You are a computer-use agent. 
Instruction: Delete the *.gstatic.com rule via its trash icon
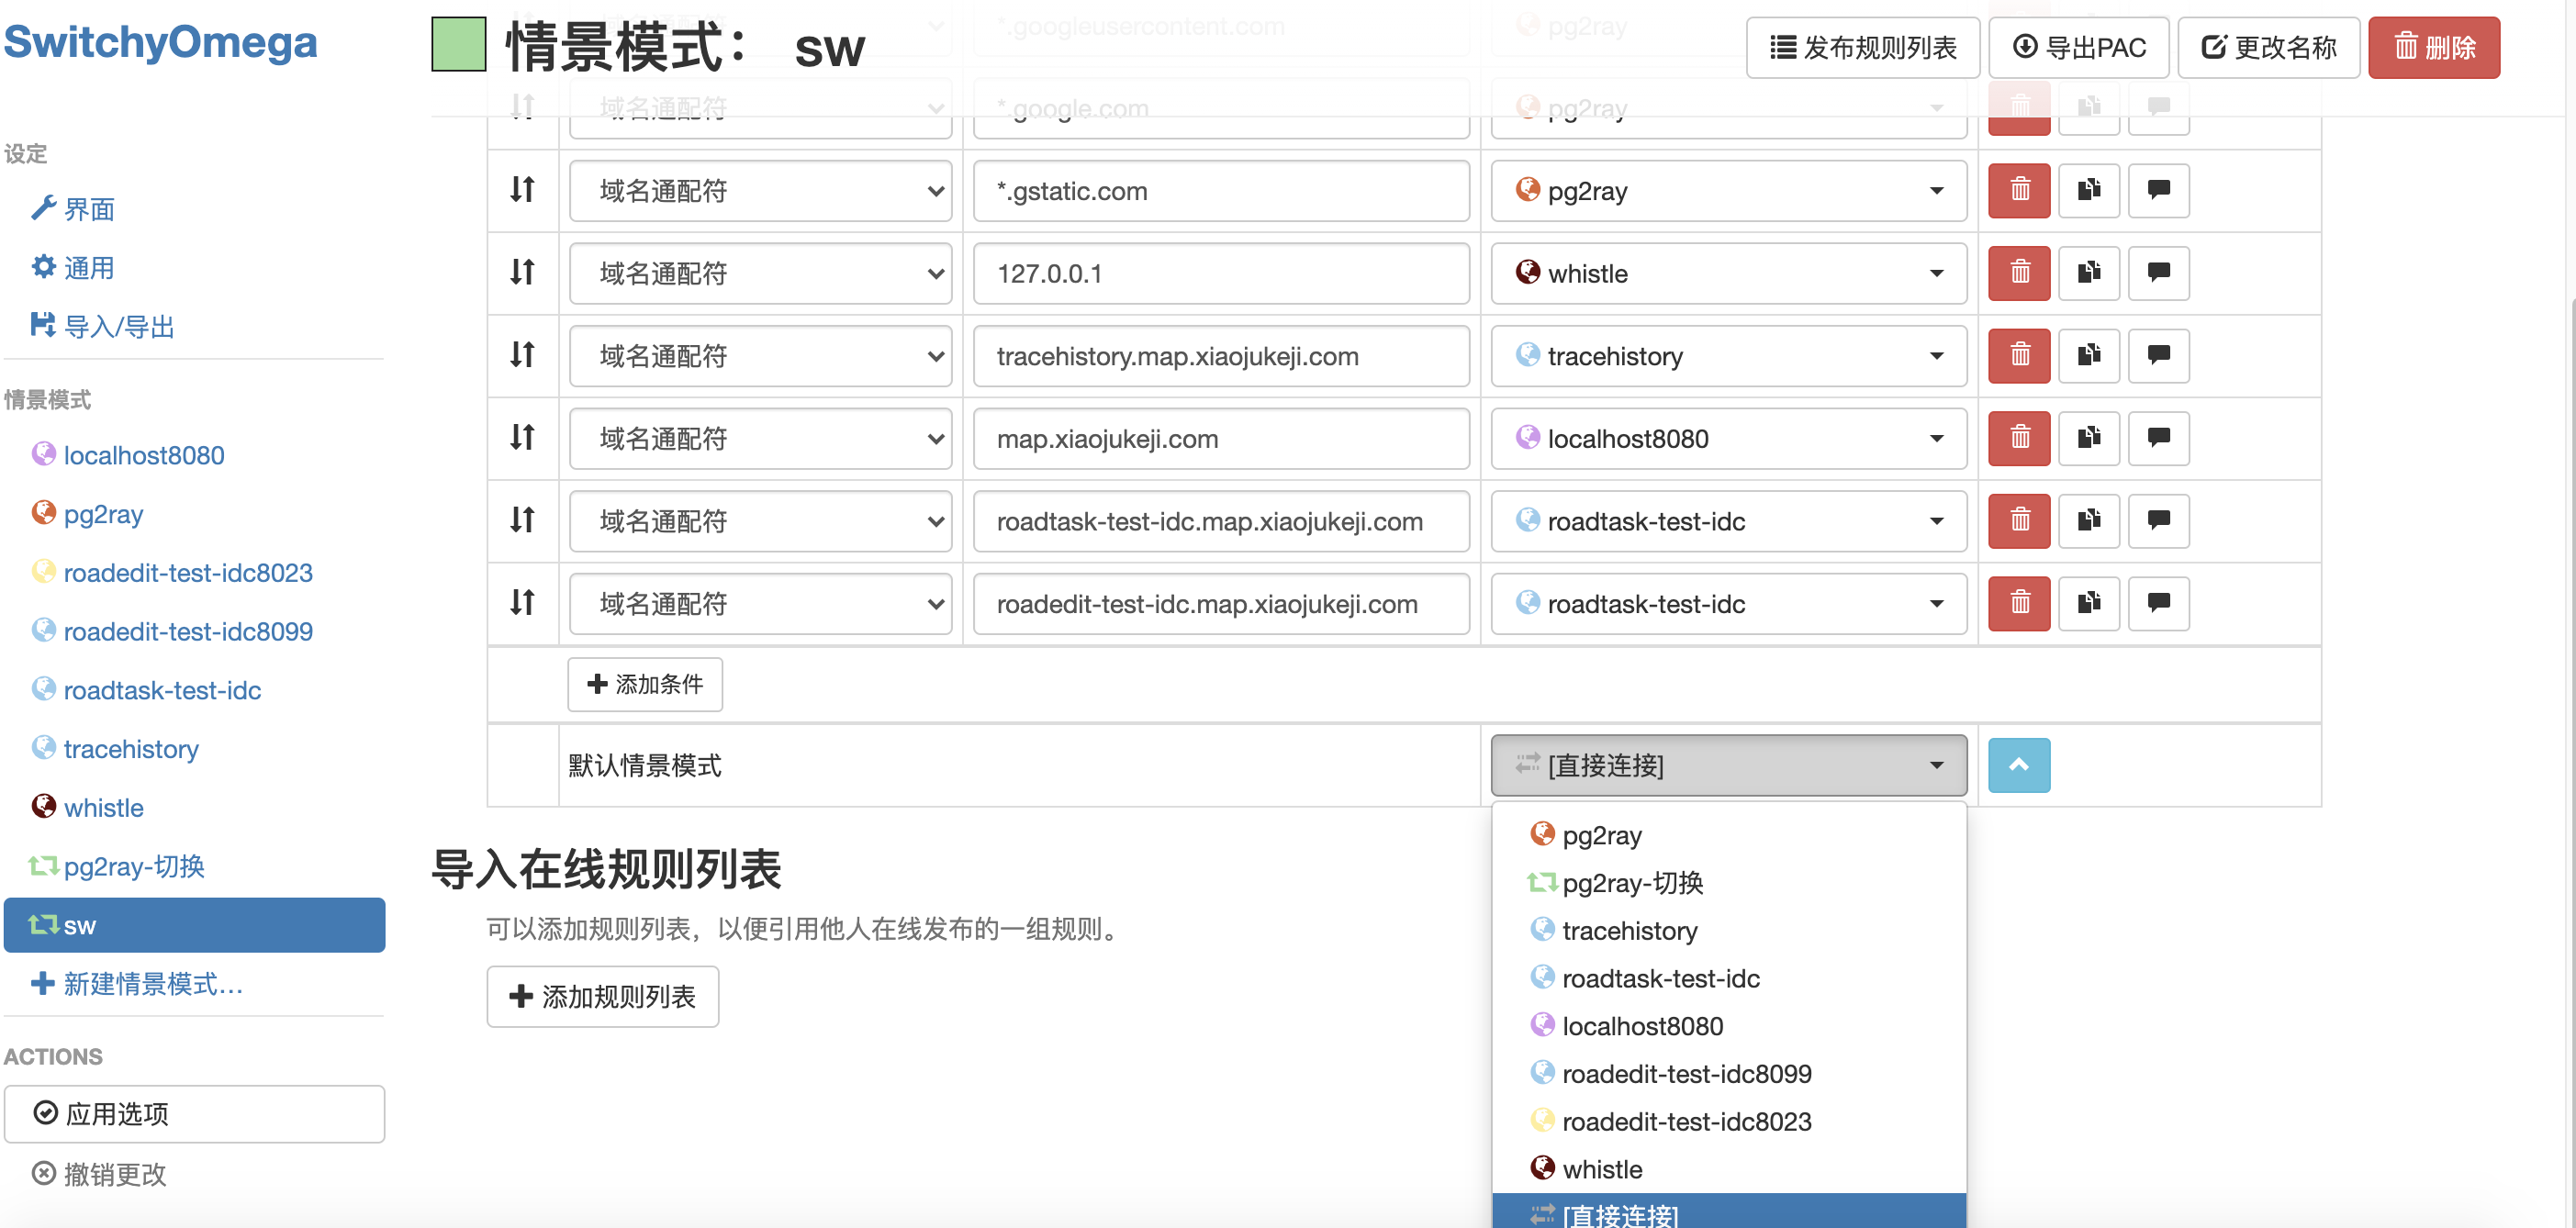[x=2018, y=190]
